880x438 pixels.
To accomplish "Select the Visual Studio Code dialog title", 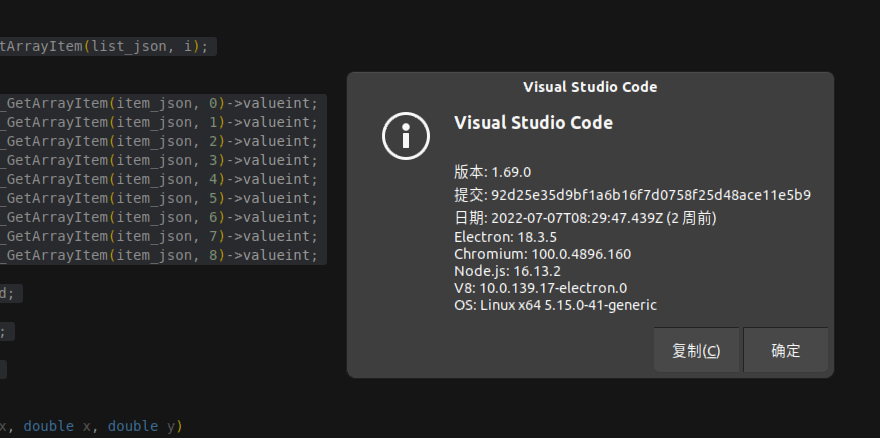I will tap(590, 87).
